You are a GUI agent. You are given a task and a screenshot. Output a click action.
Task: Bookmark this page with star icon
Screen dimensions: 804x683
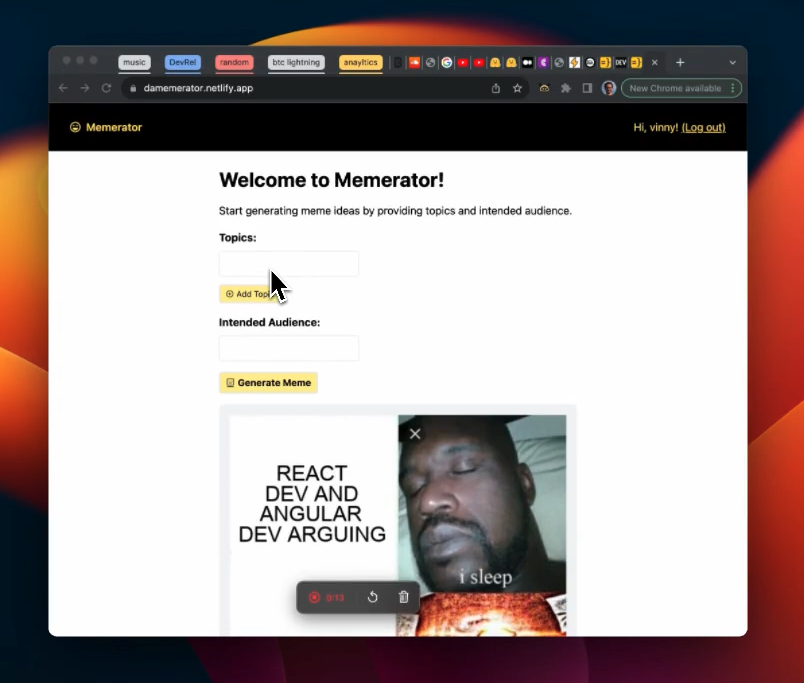517,88
